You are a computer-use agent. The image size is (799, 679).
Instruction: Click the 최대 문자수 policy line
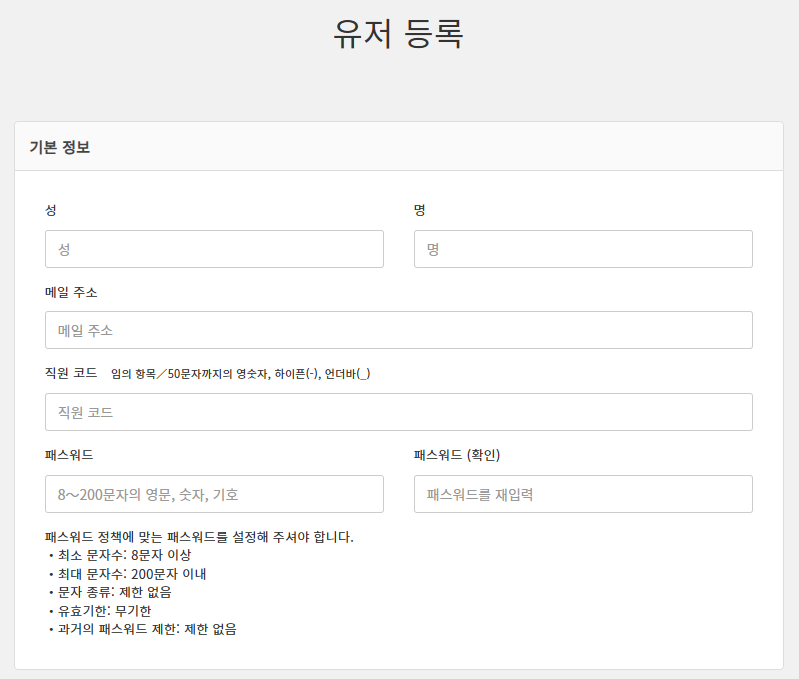click(x=127, y=574)
